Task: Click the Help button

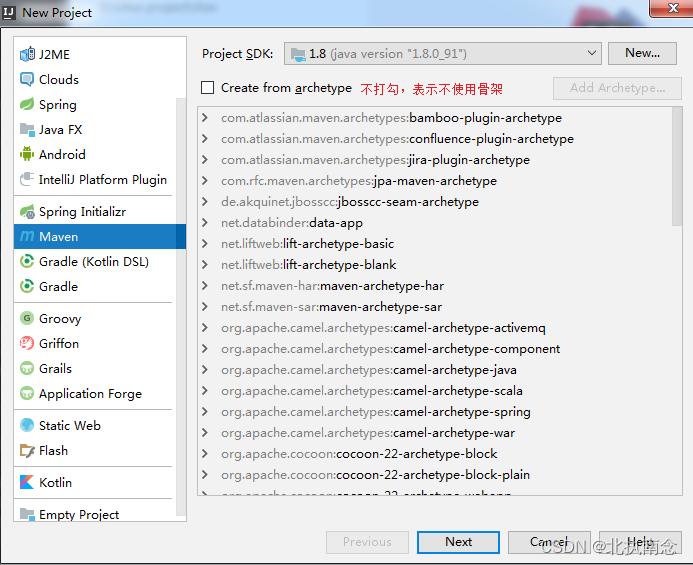Action: 640,542
